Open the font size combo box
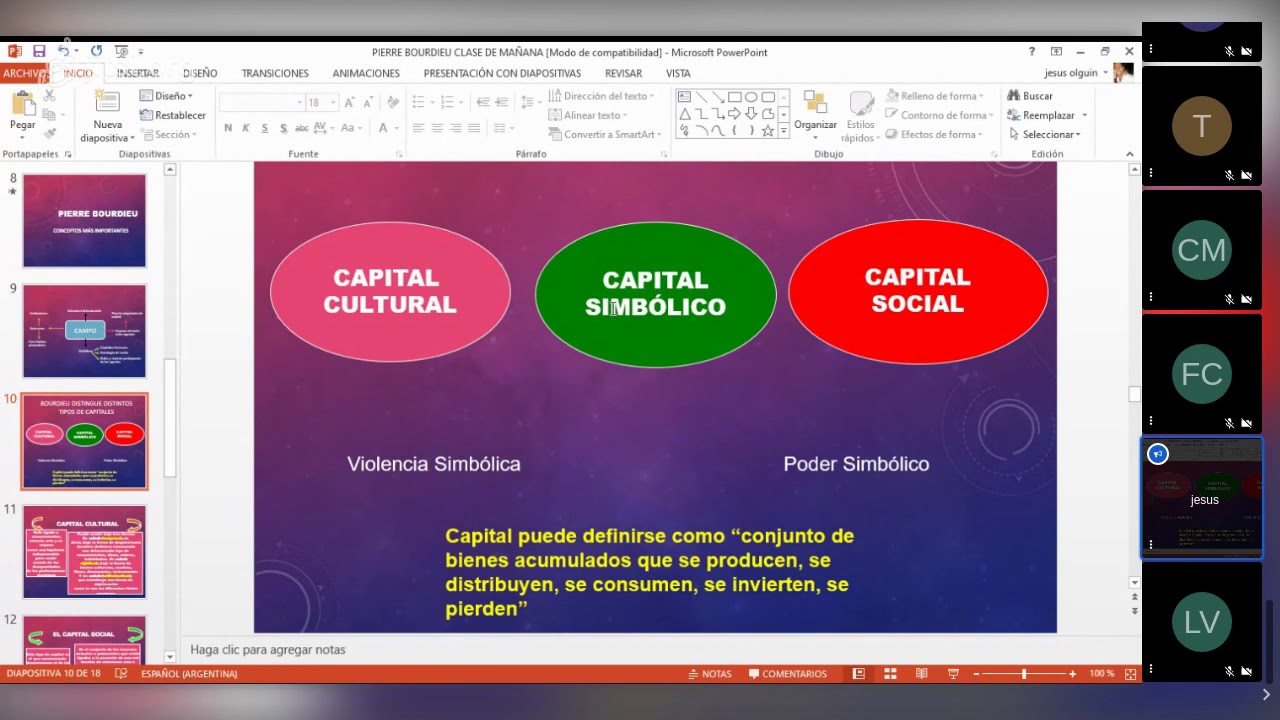The width and height of the screenshot is (1280, 720). tap(322, 103)
